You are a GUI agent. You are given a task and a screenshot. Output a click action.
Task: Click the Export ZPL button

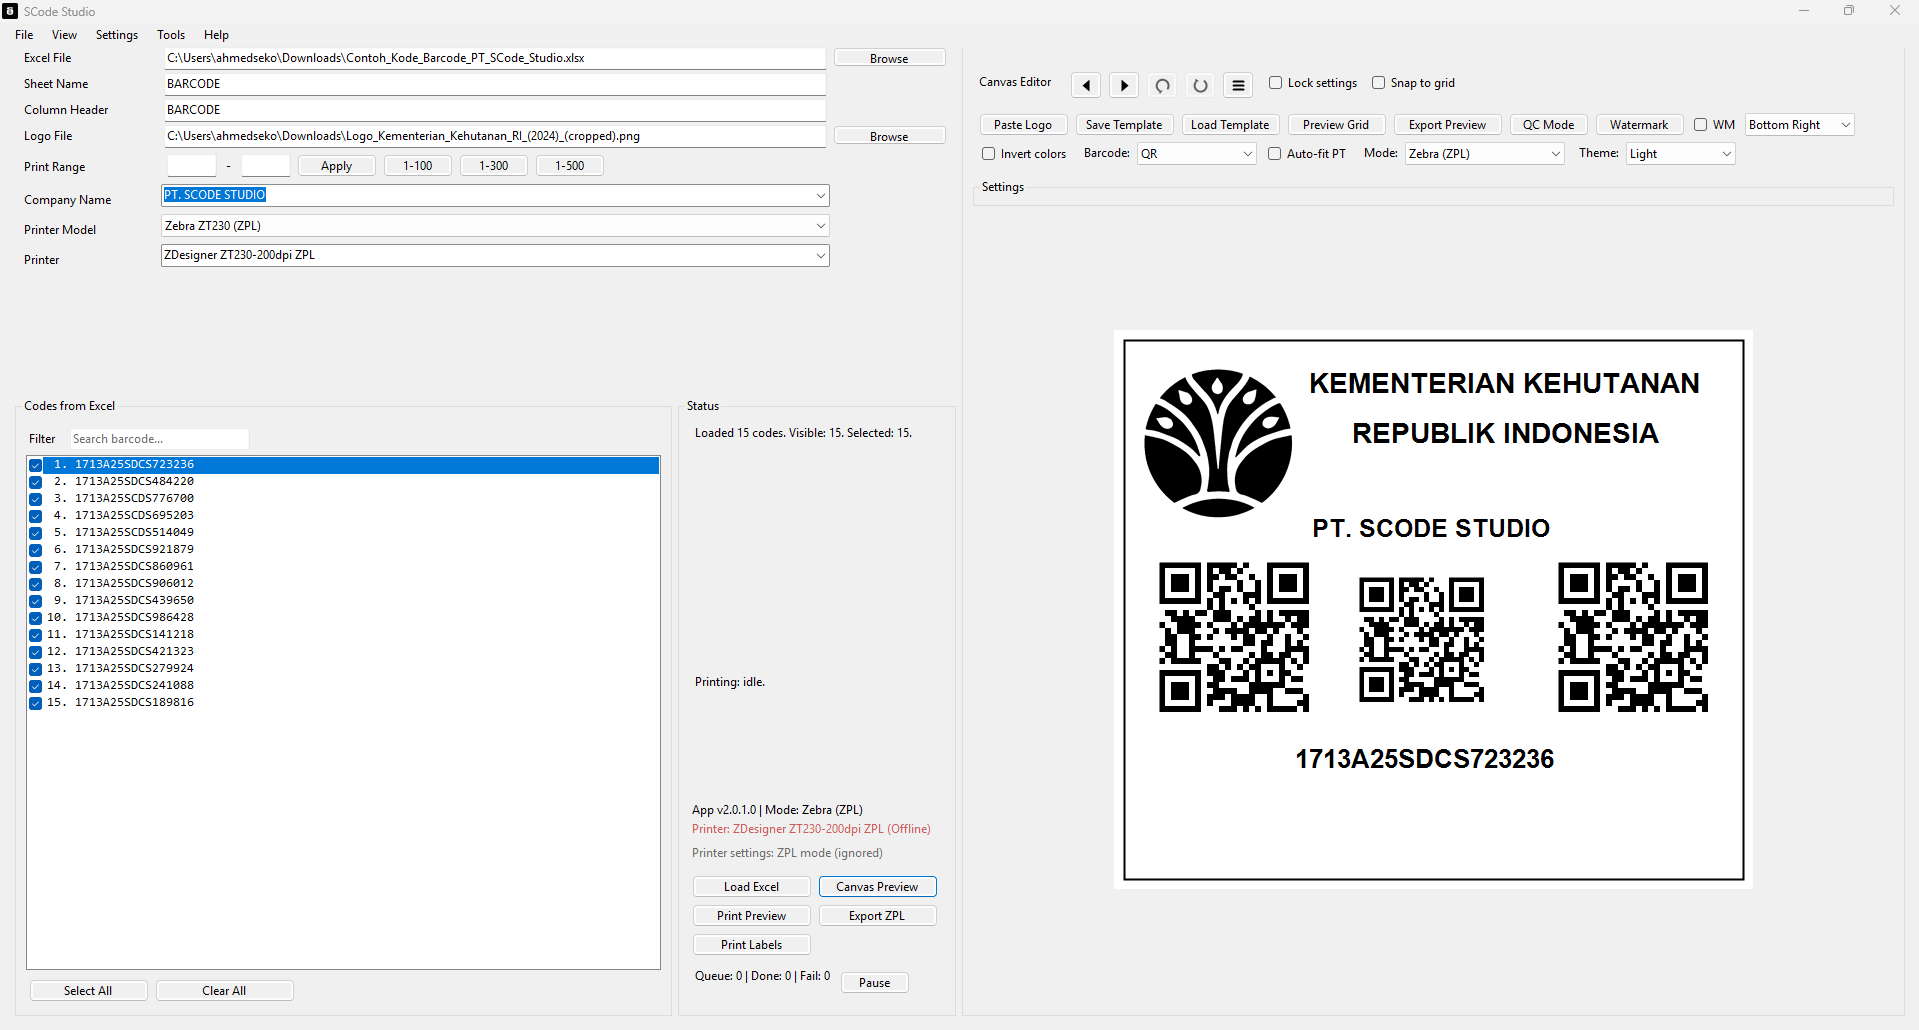coord(877,916)
